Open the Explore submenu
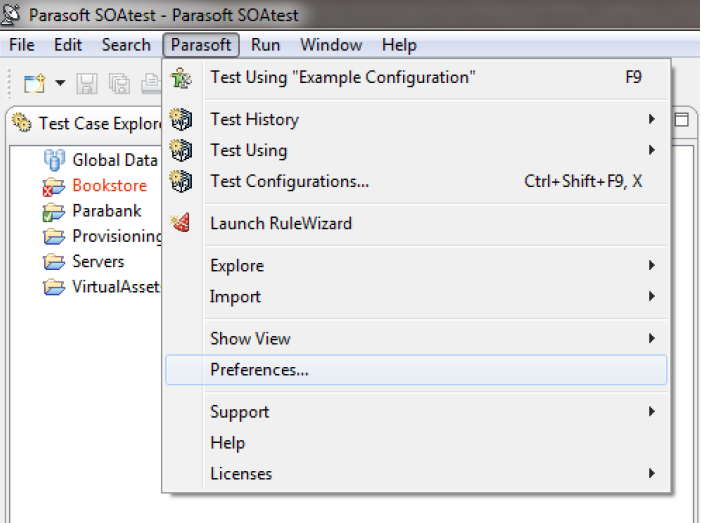This screenshot has width=701, height=523. [416, 266]
